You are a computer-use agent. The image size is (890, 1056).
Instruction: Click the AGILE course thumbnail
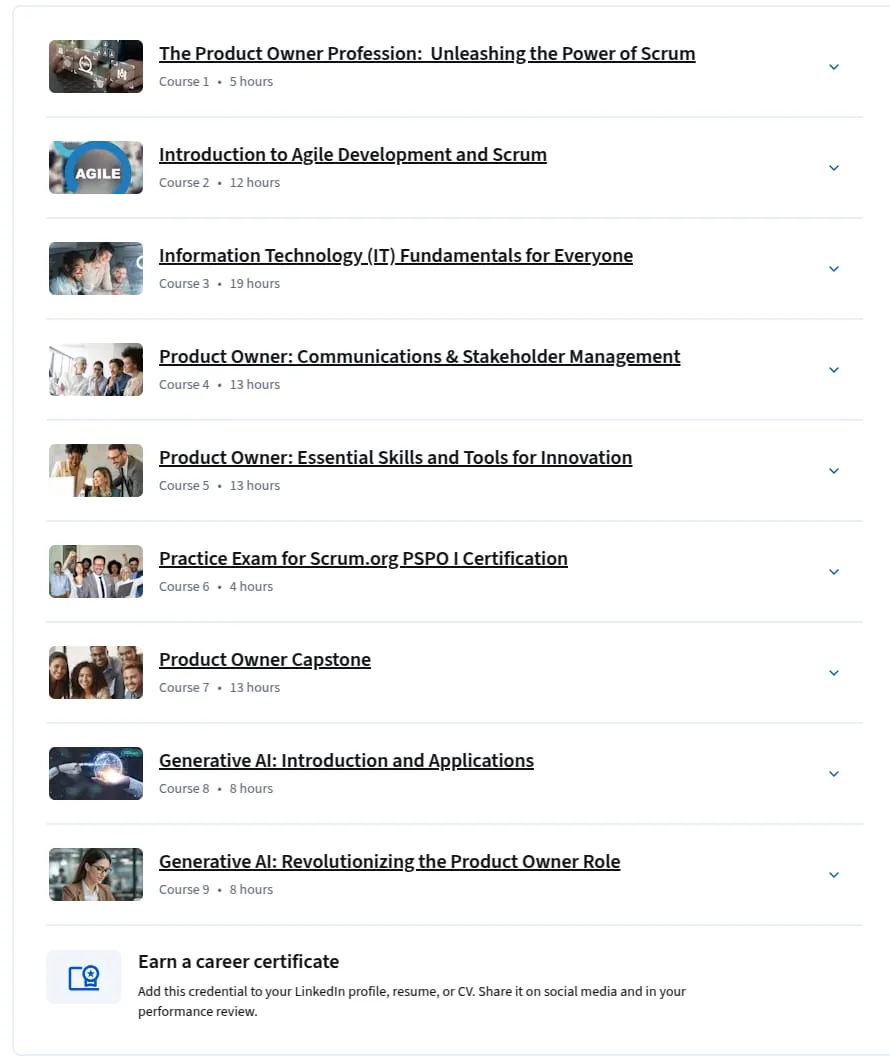point(96,167)
